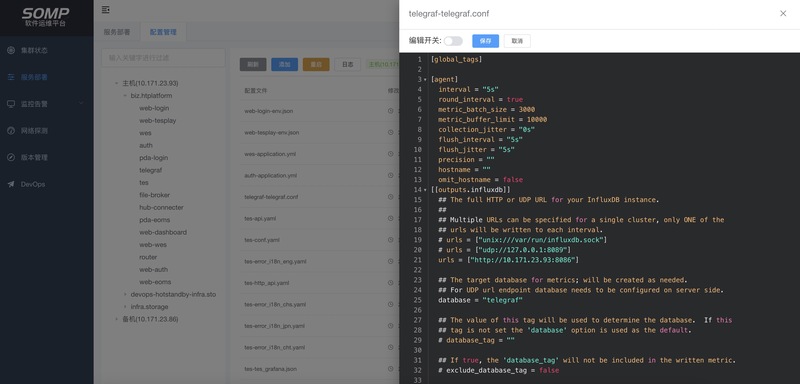This screenshot has height=384, width=800.
Task: Click the orange 重启 button
Action: tap(316, 64)
